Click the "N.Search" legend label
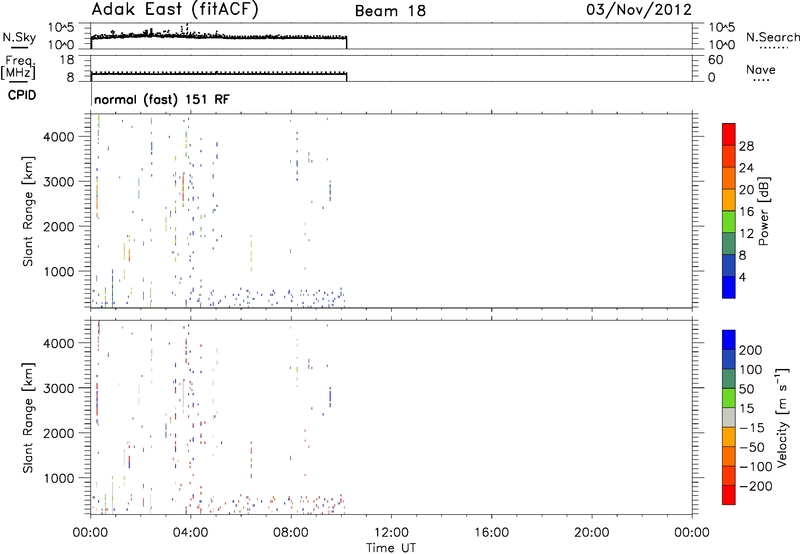Image resolution: width=800 pixels, height=554 pixels. click(x=773, y=37)
